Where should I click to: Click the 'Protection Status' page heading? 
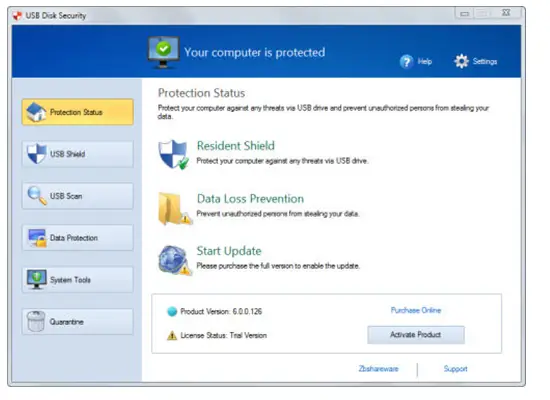click(201, 93)
